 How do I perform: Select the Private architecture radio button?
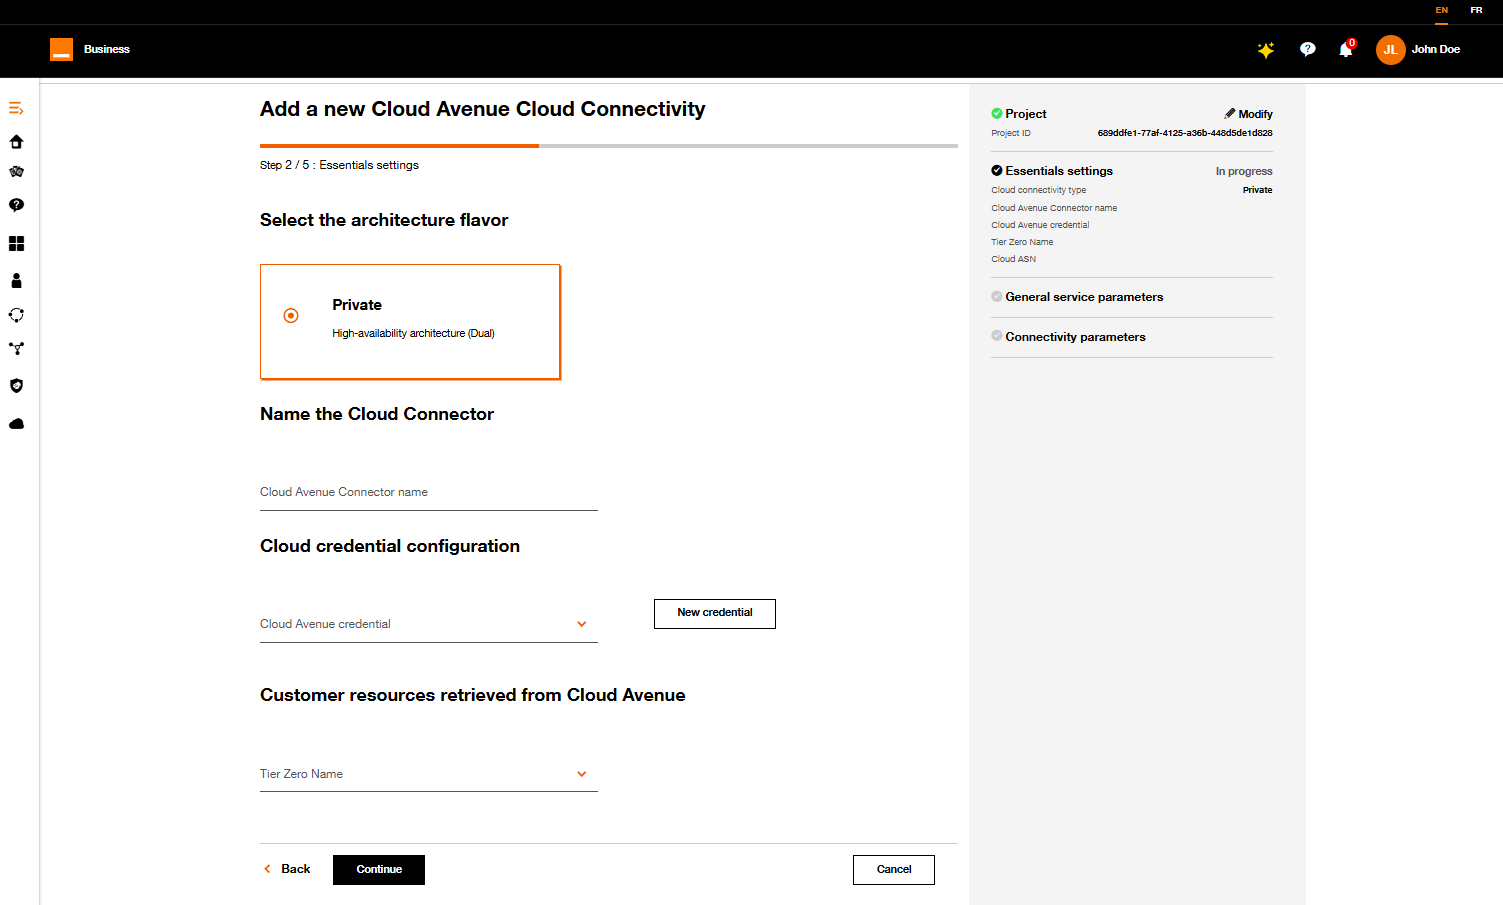(291, 316)
